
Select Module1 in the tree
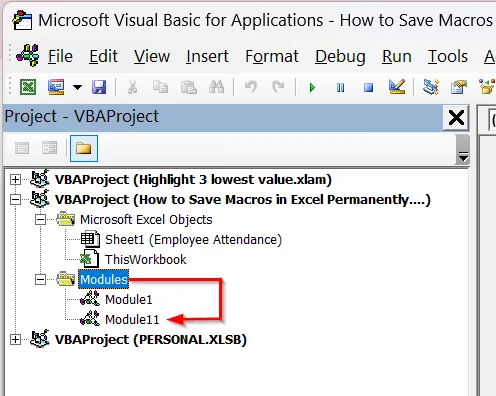pyautogui.click(x=129, y=300)
